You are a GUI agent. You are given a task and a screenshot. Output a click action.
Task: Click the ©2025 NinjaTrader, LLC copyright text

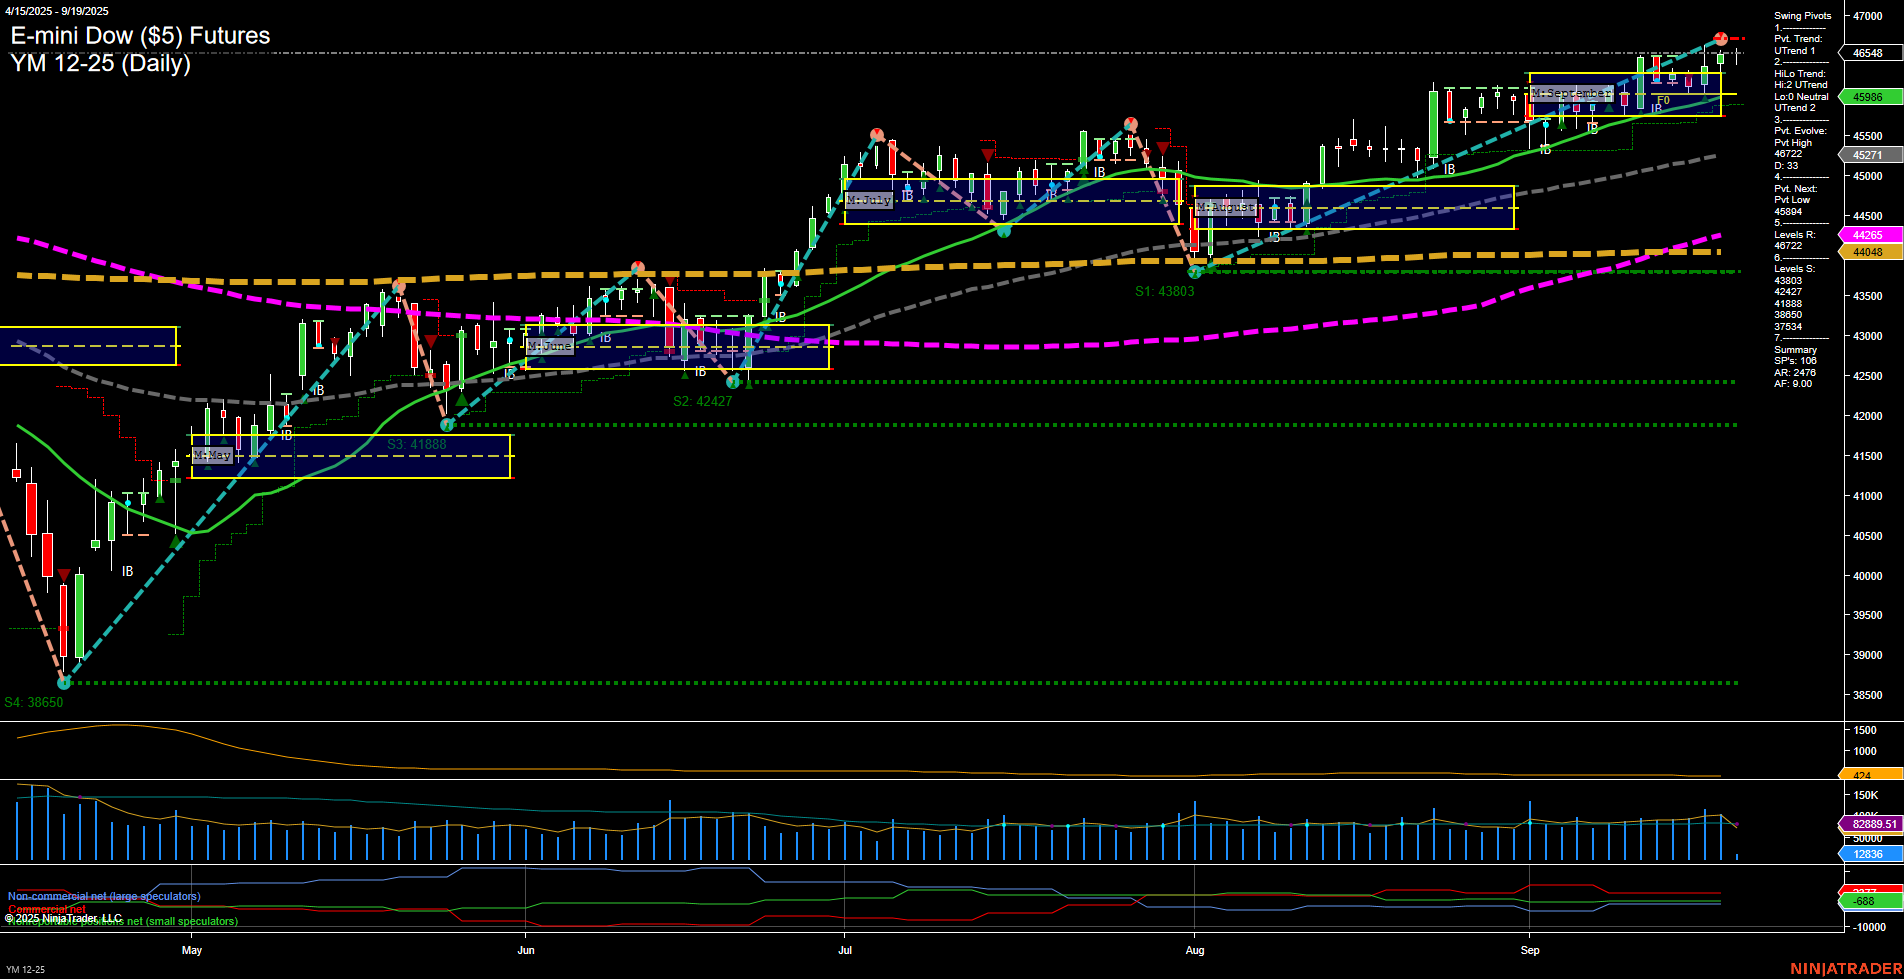[x=63, y=918]
